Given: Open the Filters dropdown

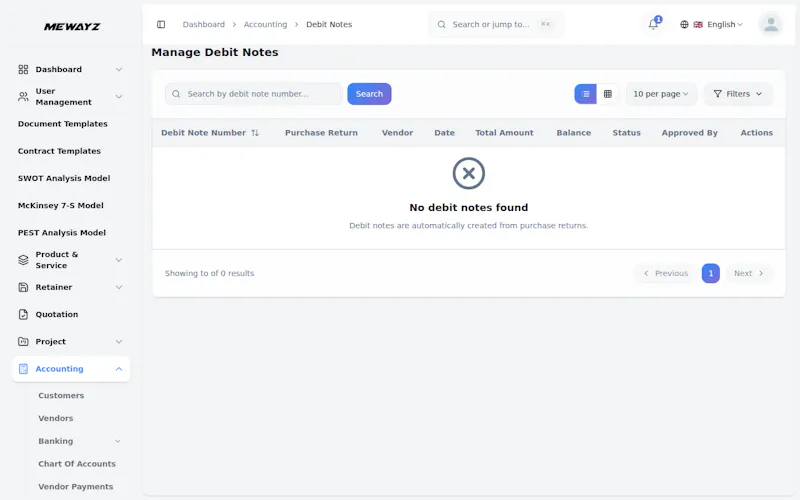Looking at the screenshot, I should pyautogui.click(x=738, y=94).
